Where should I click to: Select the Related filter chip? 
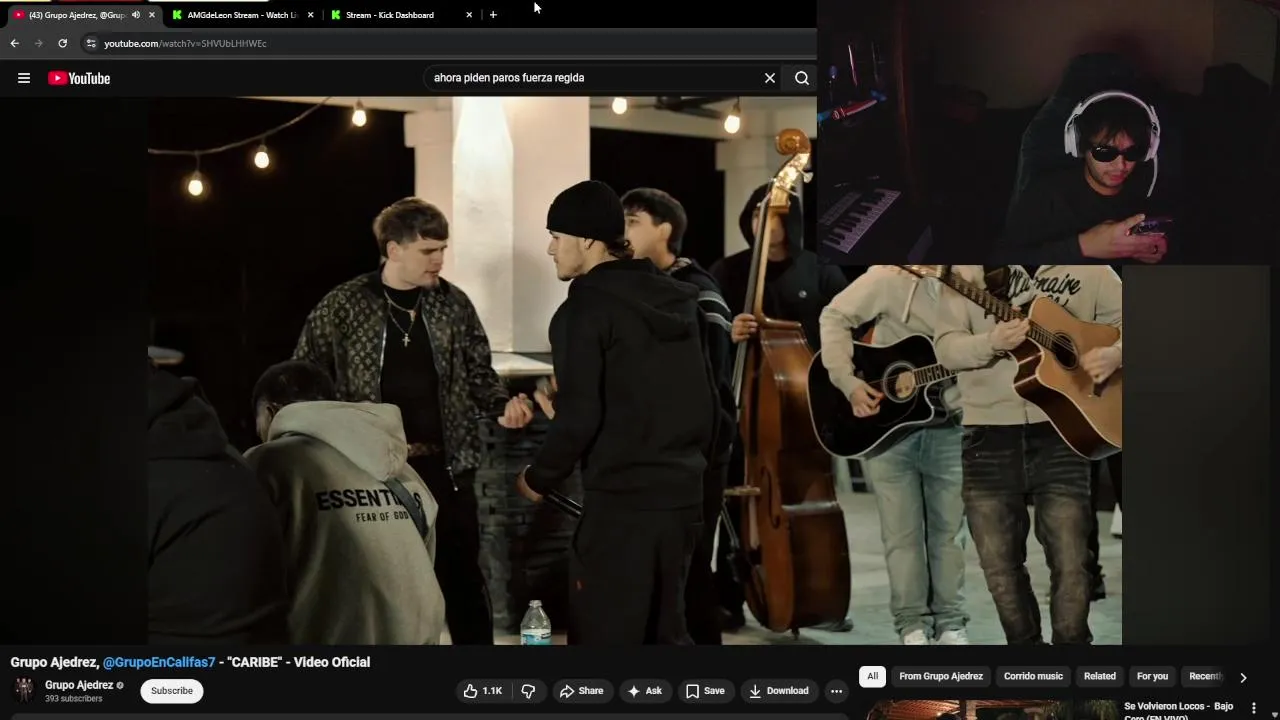click(1100, 677)
